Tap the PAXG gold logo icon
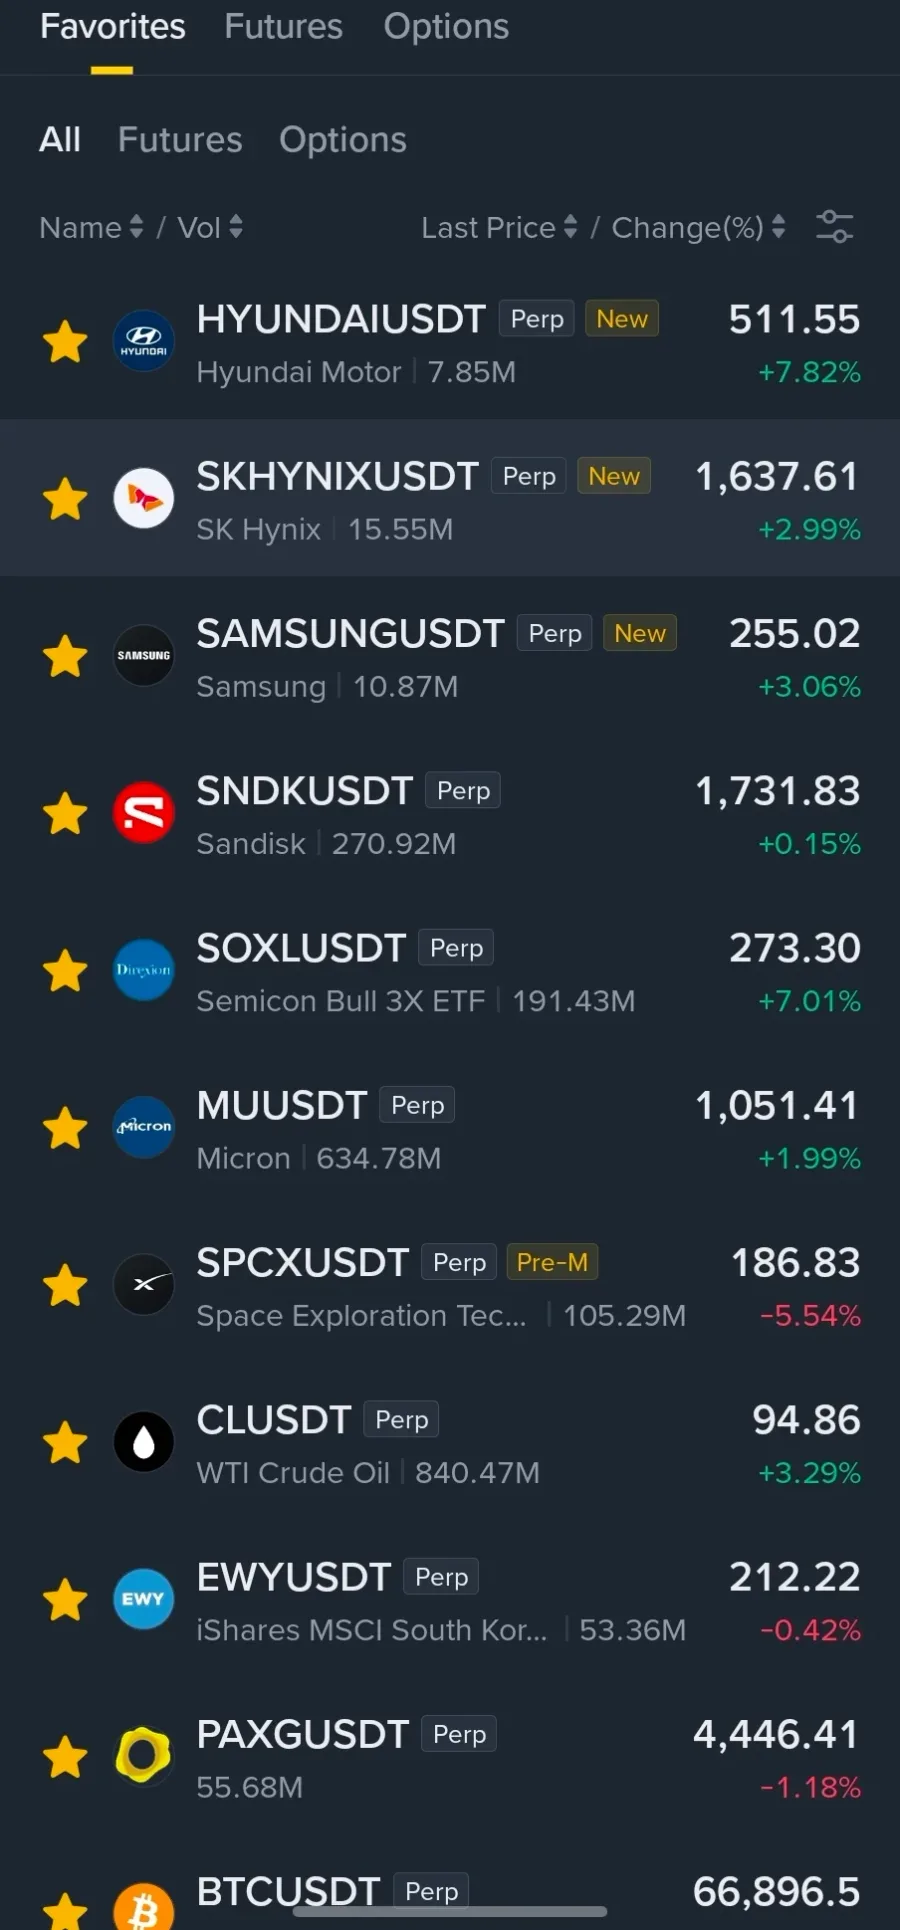 (144, 1756)
